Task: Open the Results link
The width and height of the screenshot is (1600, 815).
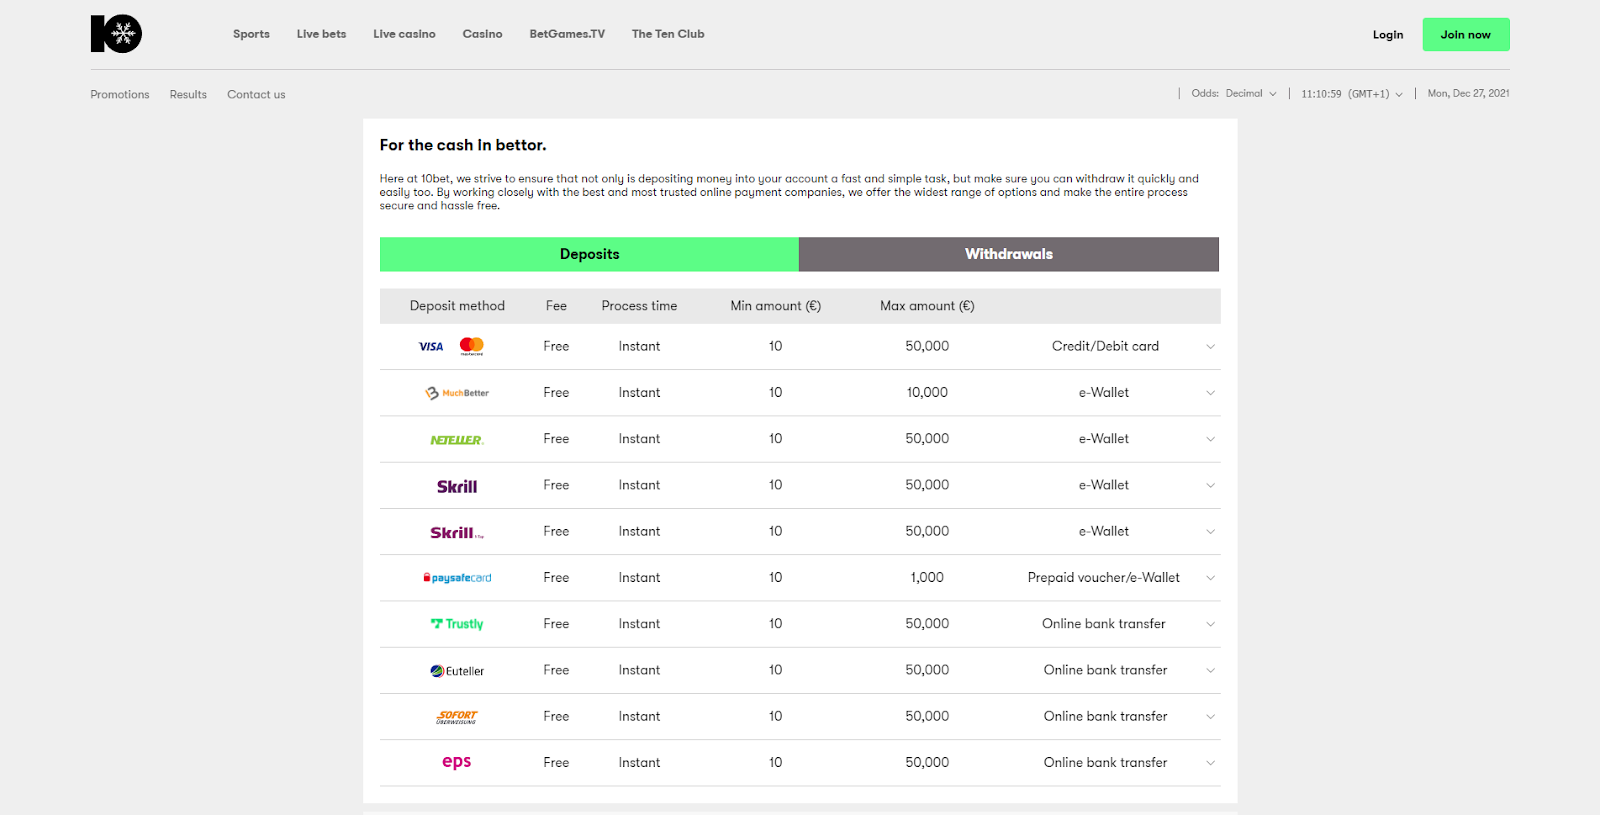Action: 188,95
